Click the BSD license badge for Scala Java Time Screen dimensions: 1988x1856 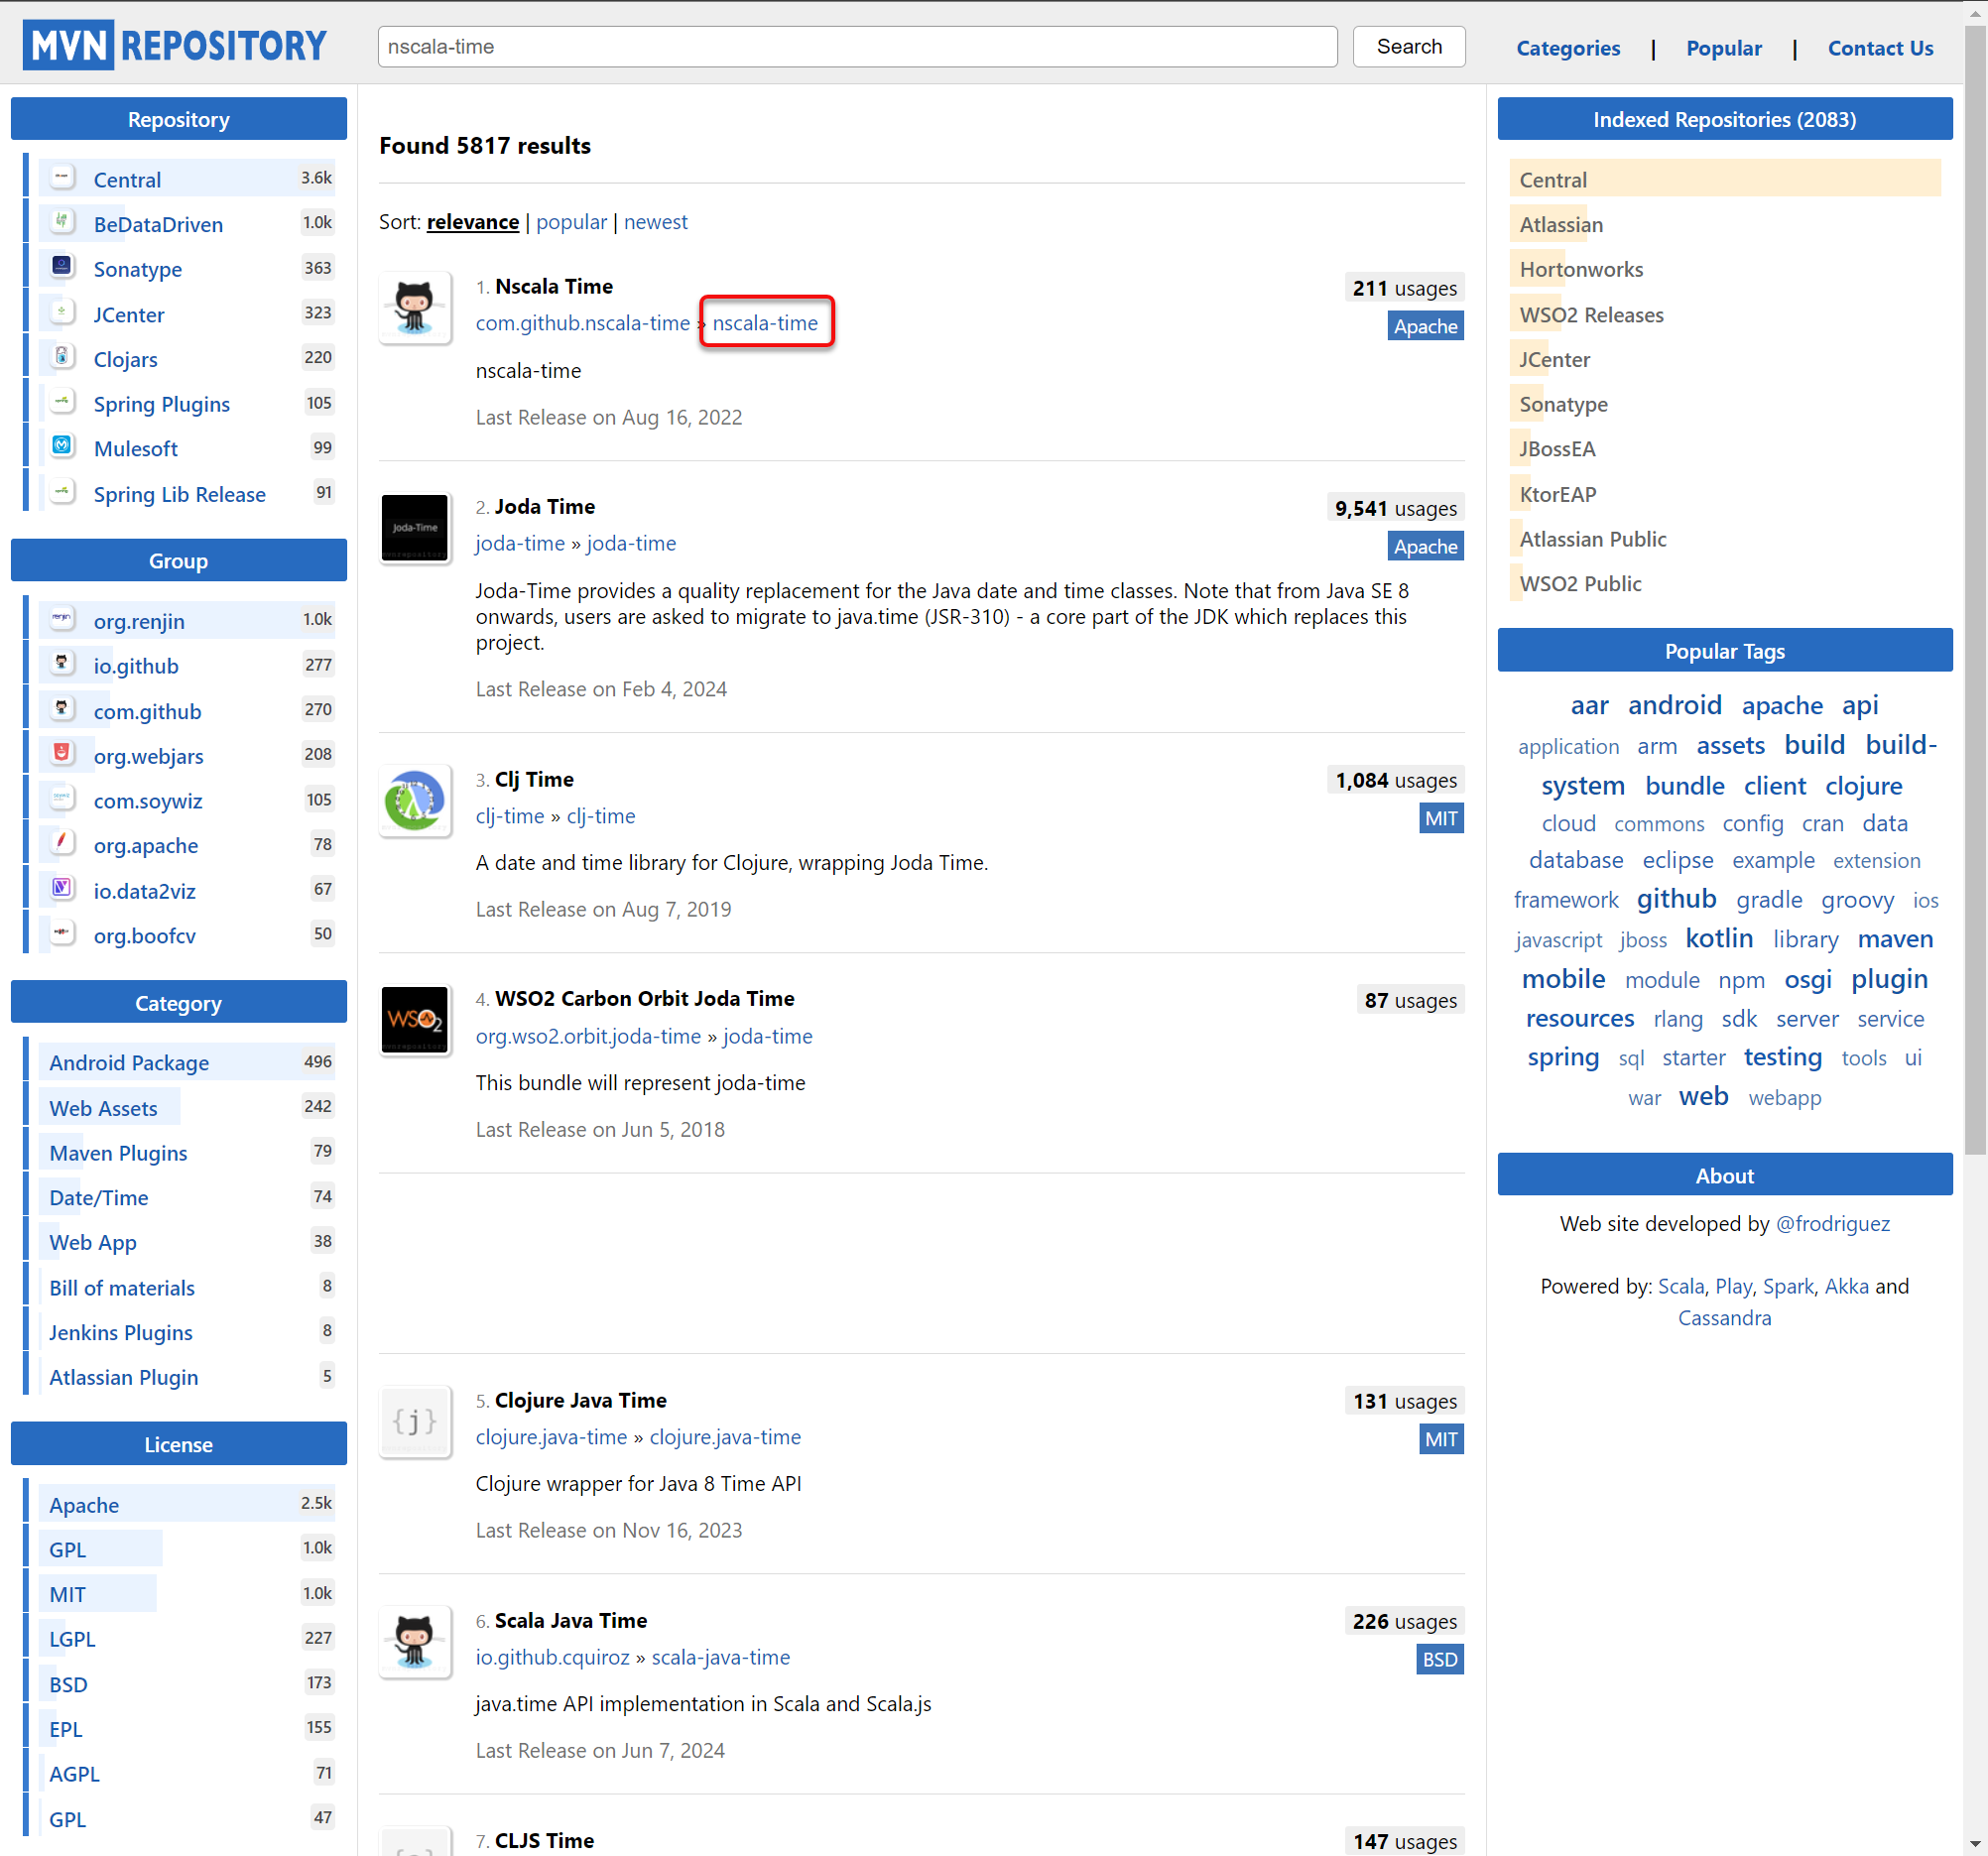click(1439, 1659)
